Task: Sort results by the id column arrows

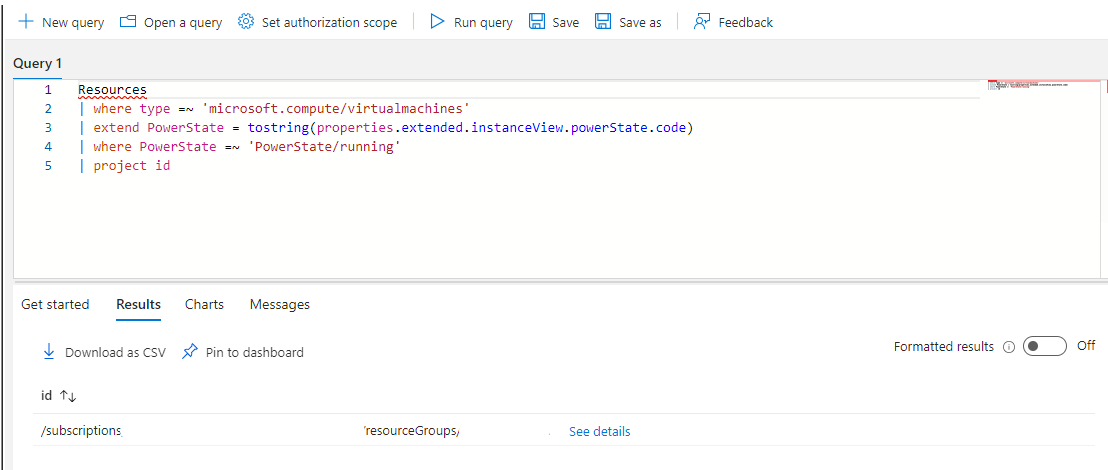Action: coord(68,396)
